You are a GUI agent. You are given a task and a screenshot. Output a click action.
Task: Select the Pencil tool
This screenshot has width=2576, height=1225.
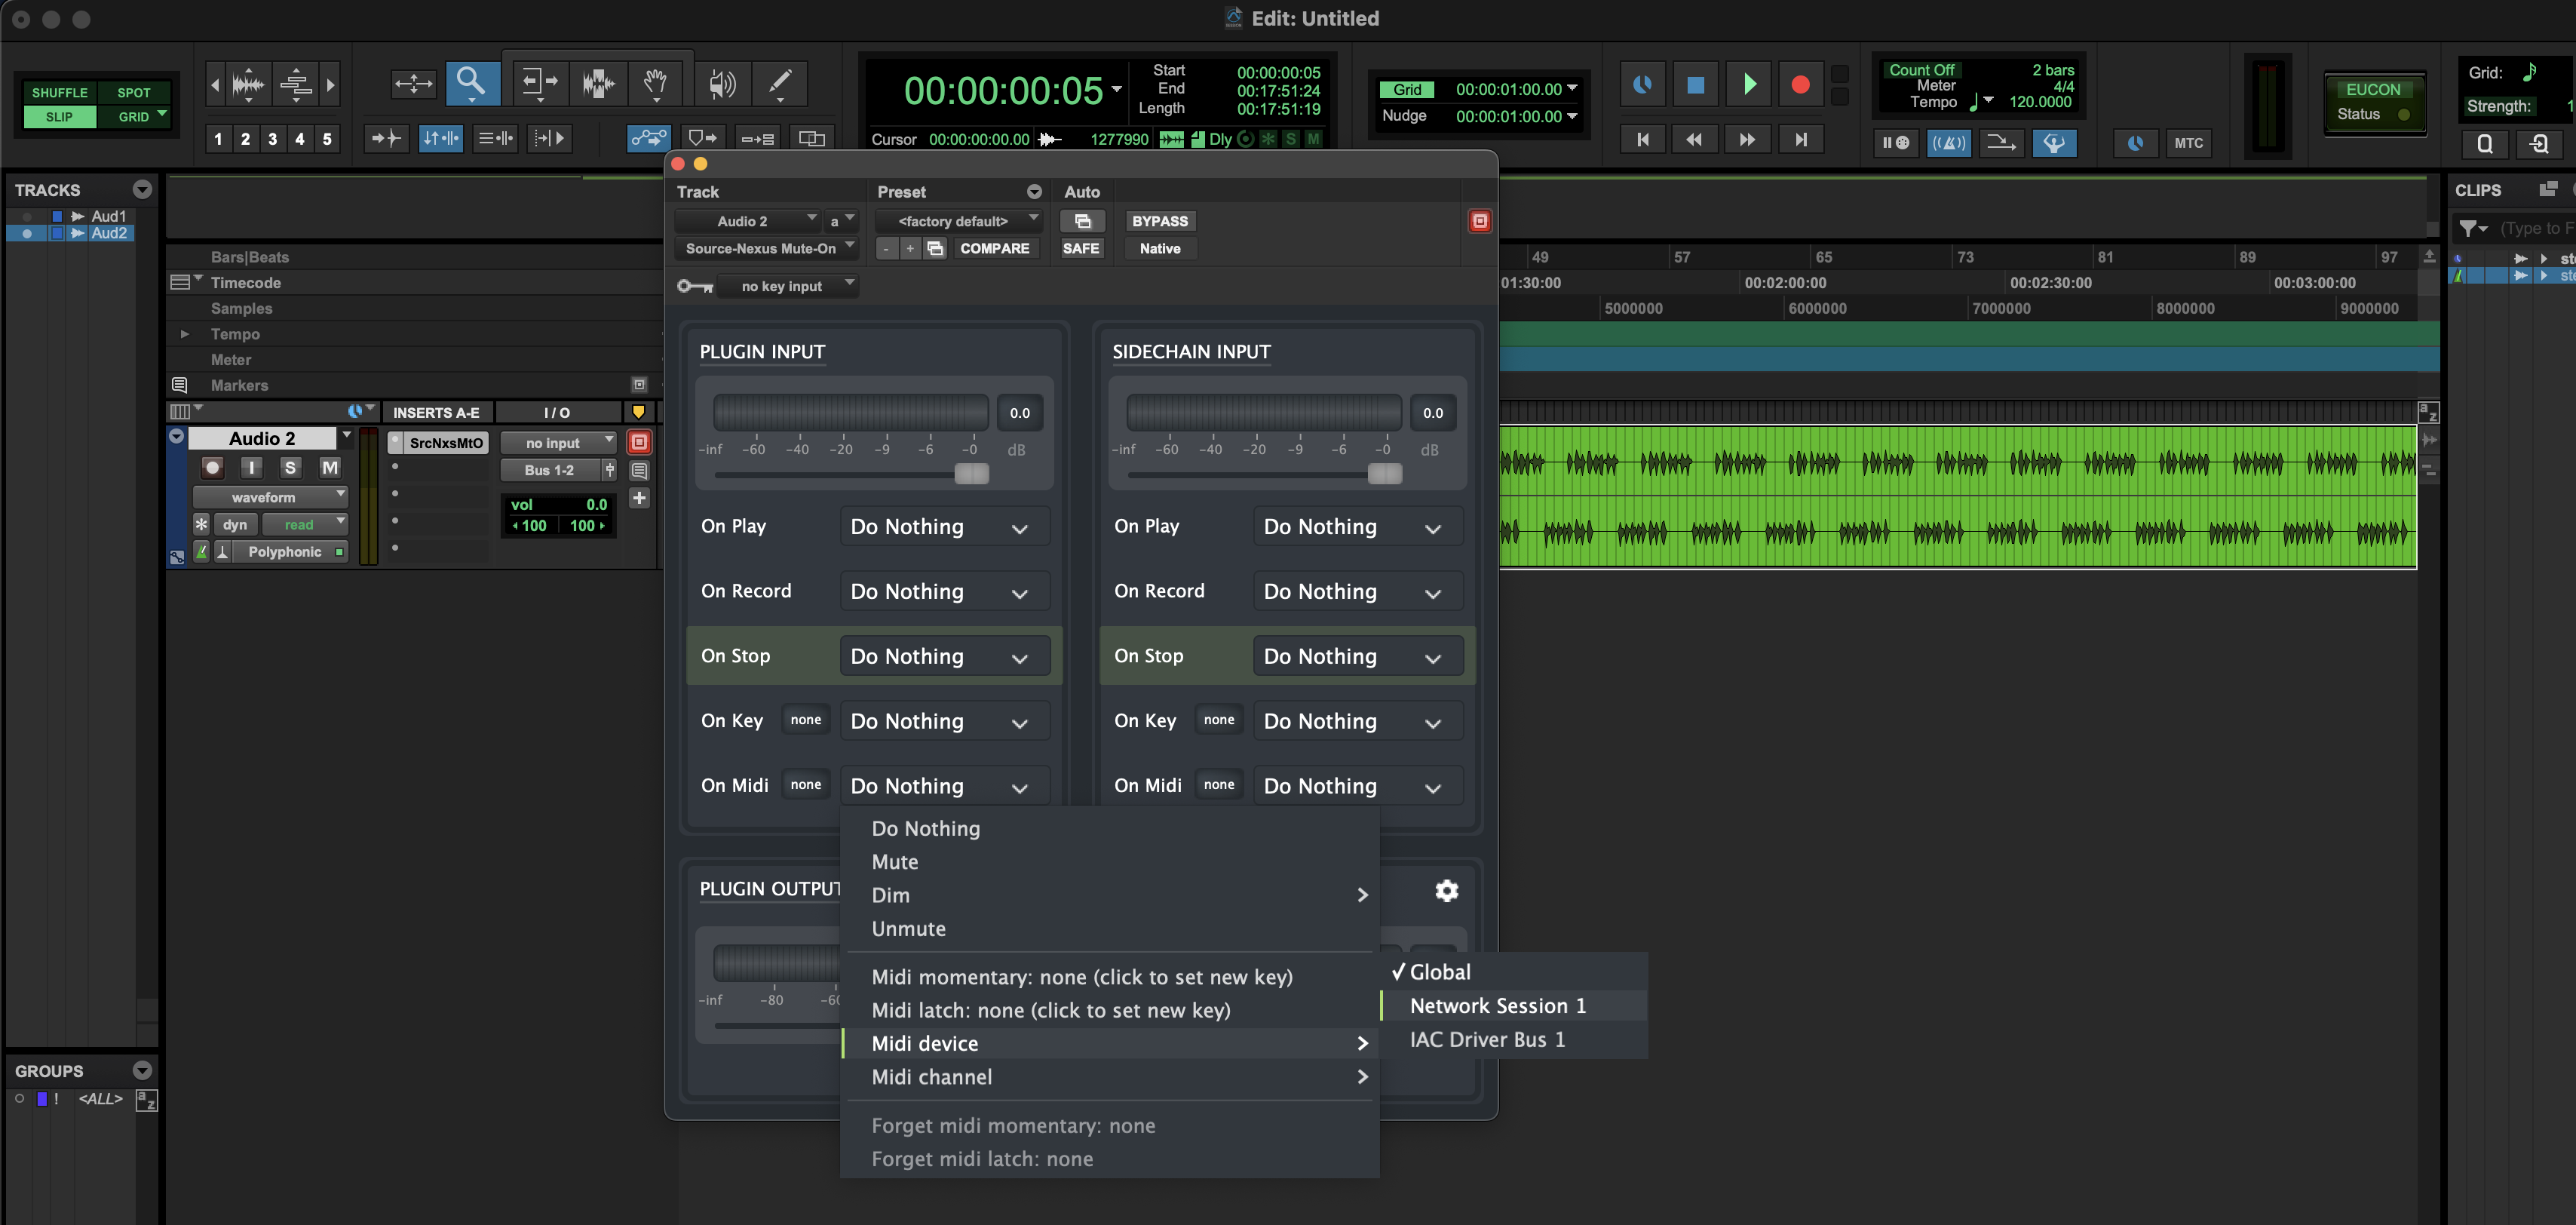[780, 83]
